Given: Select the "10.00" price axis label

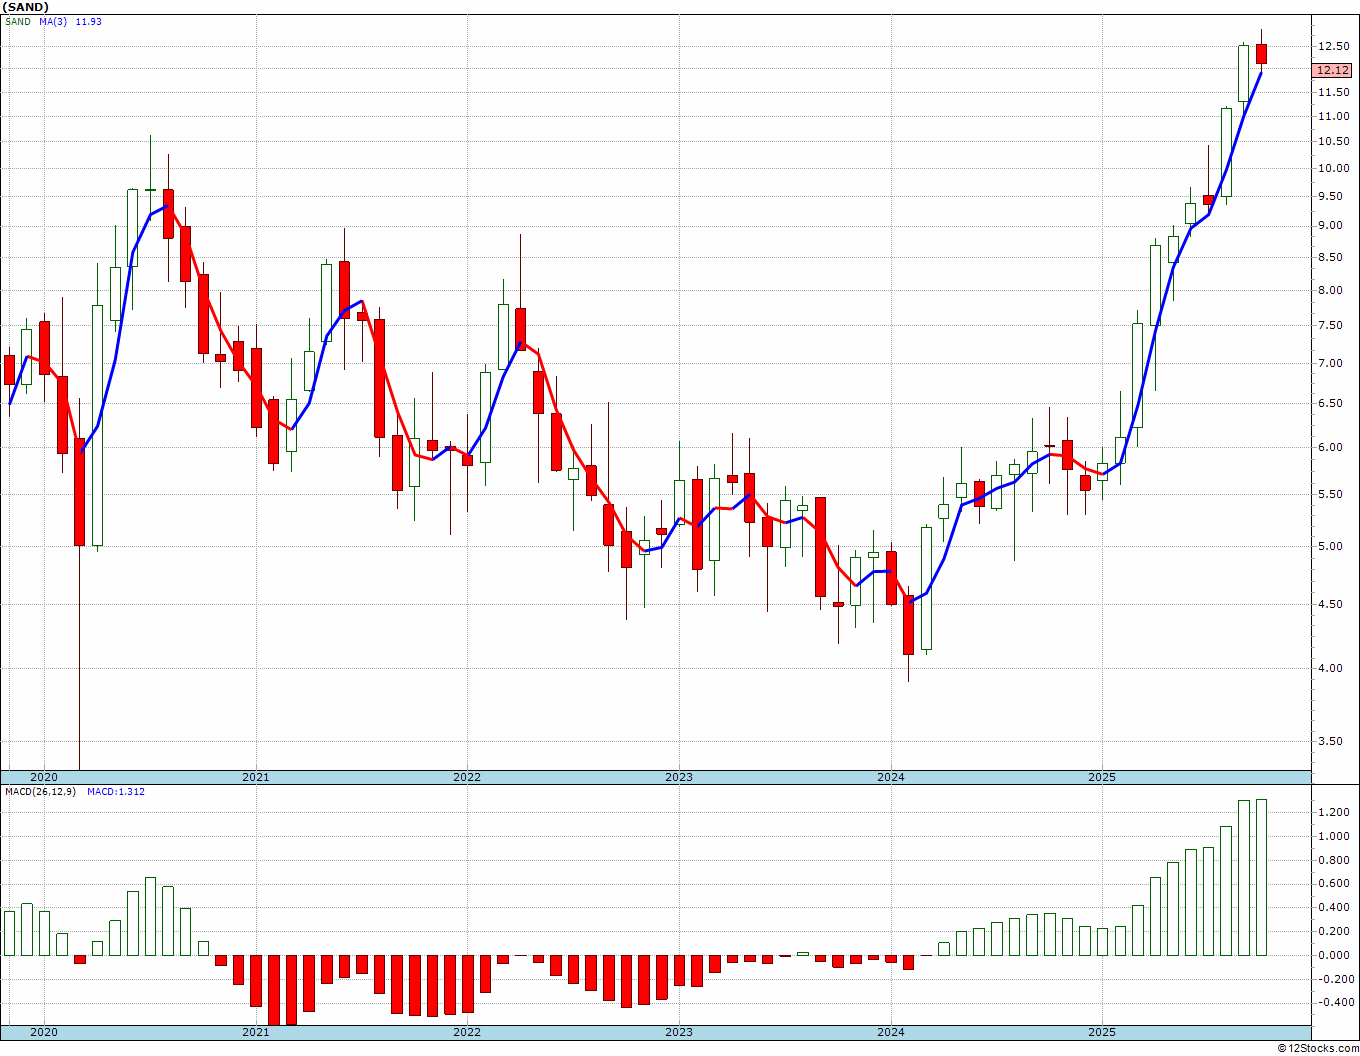Looking at the screenshot, I should pos(1334,168).
